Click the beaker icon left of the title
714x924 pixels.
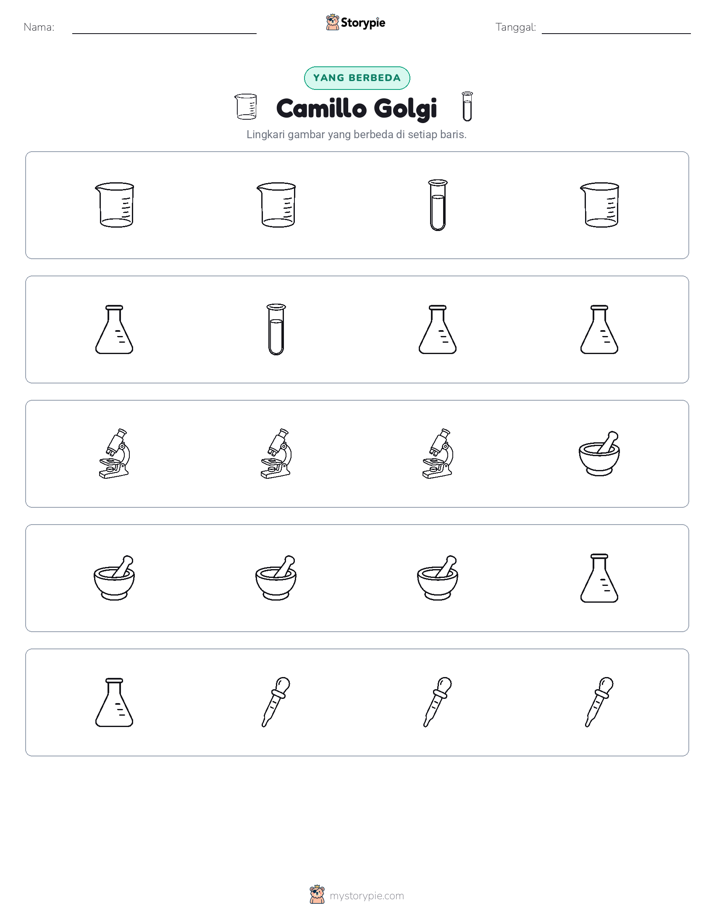(x=246, y=107)
